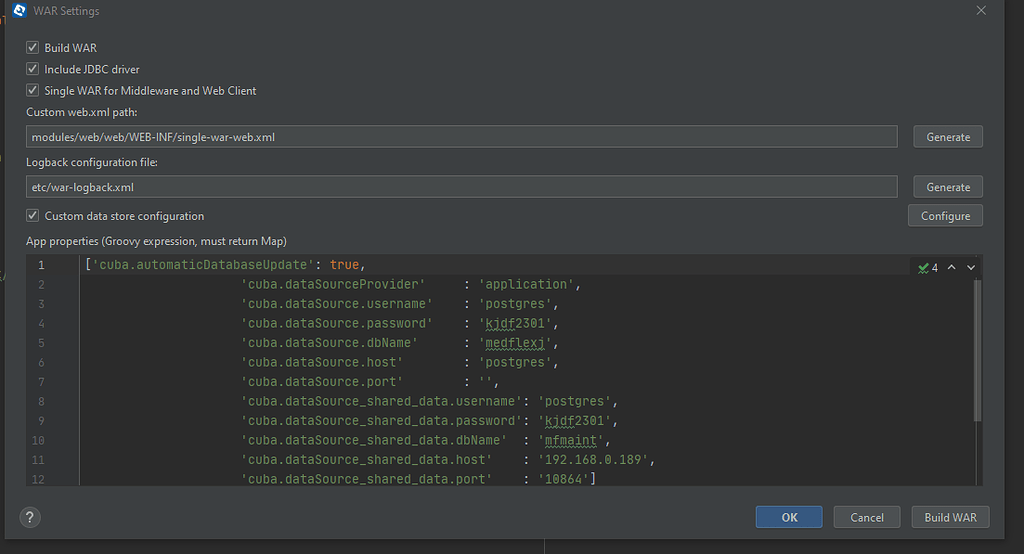The width and height of the screenshot is (1024, 554).
Task: Toggle Custom data store configuration checkbox
Action: coord(33,216)
